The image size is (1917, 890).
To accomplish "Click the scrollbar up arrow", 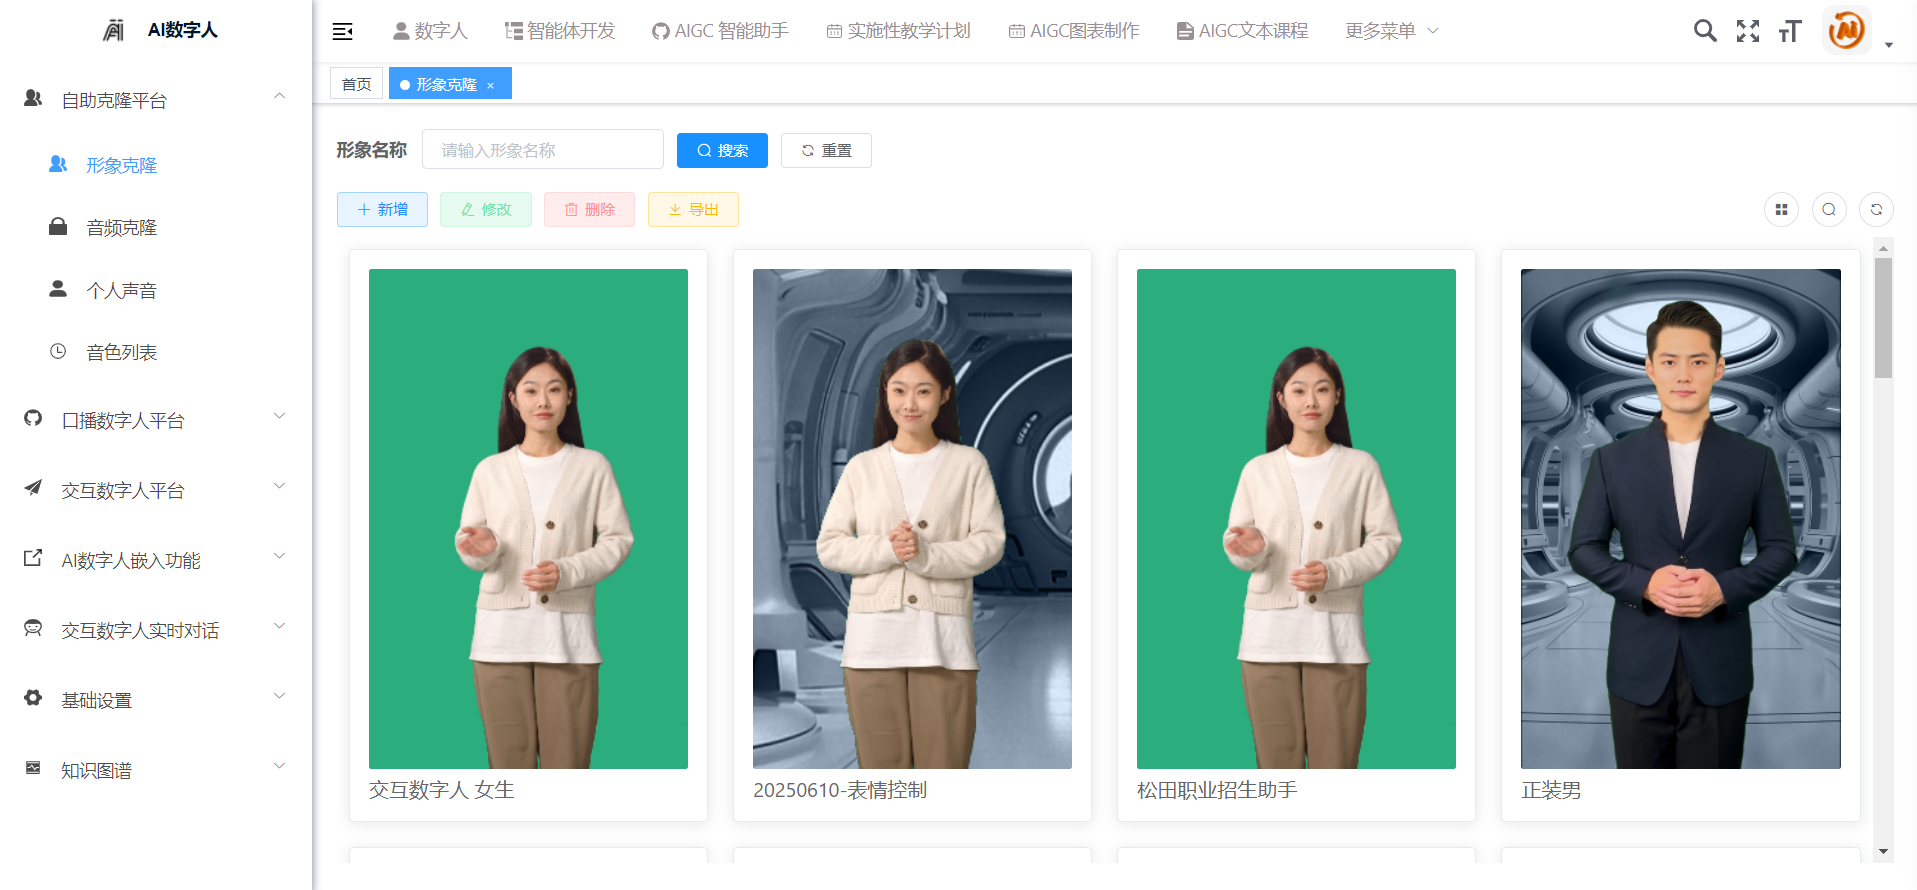I will click(x=1883, y=247).
